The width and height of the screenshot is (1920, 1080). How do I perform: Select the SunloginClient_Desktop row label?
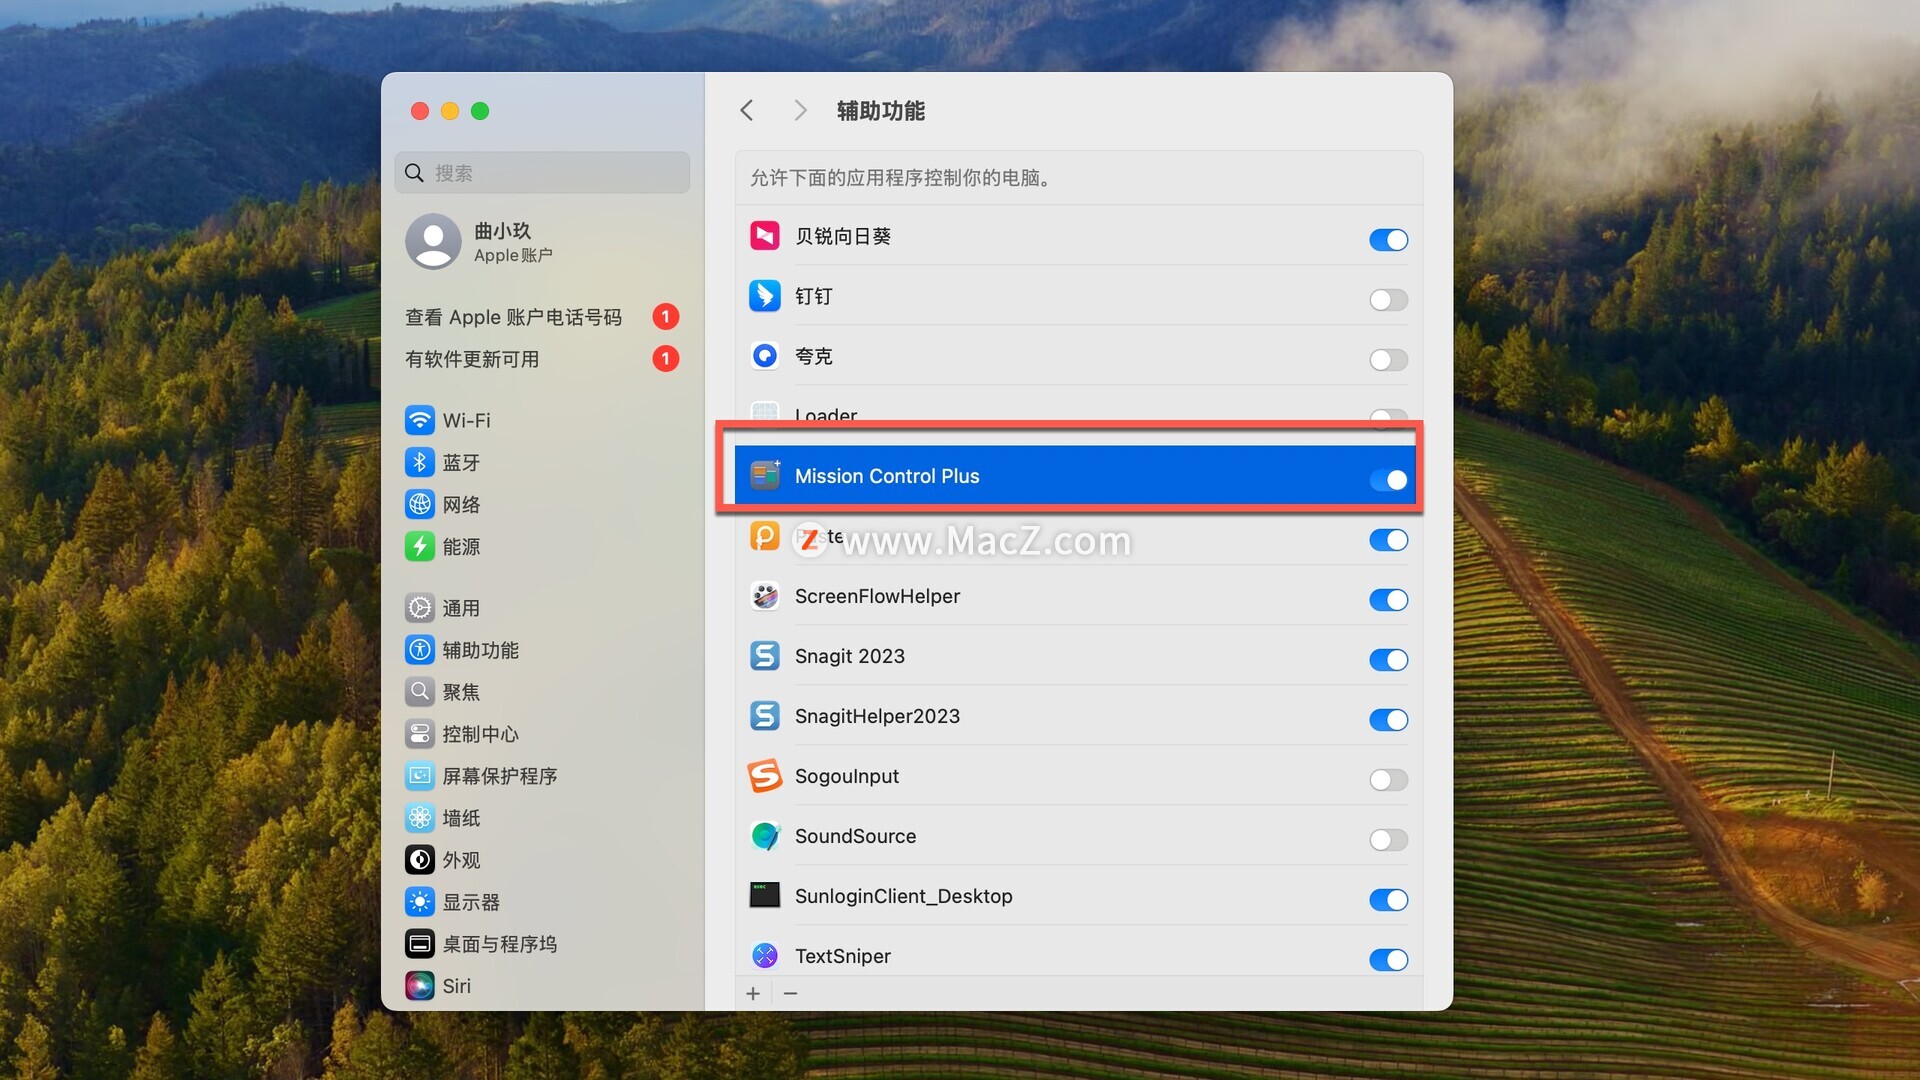click(x=903, y=896)
